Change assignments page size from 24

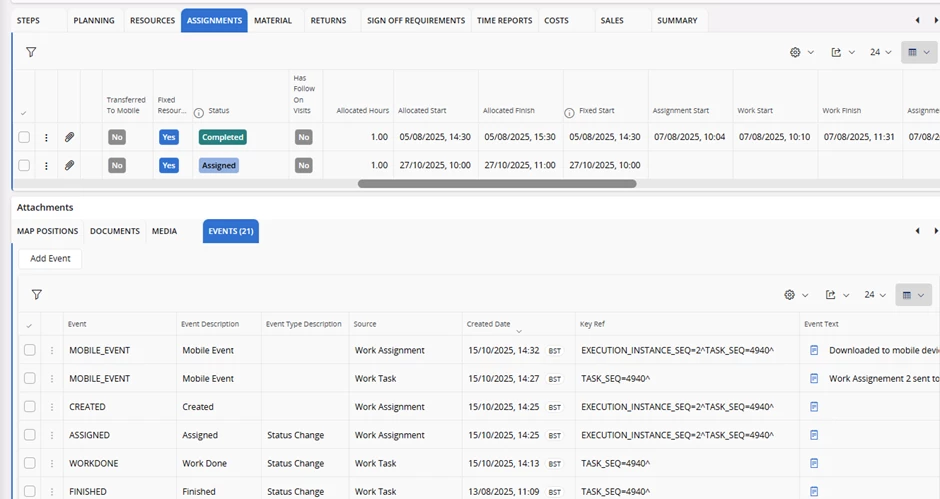[880, 52]
